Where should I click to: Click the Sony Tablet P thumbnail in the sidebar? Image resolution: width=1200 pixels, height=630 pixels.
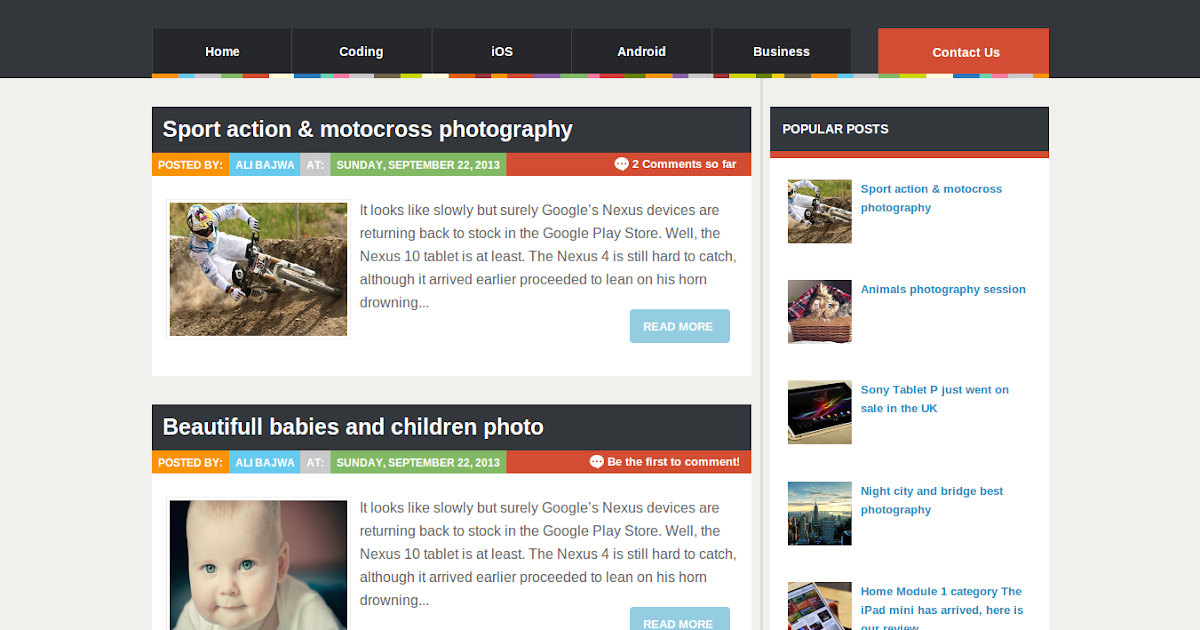pos(819,412)
